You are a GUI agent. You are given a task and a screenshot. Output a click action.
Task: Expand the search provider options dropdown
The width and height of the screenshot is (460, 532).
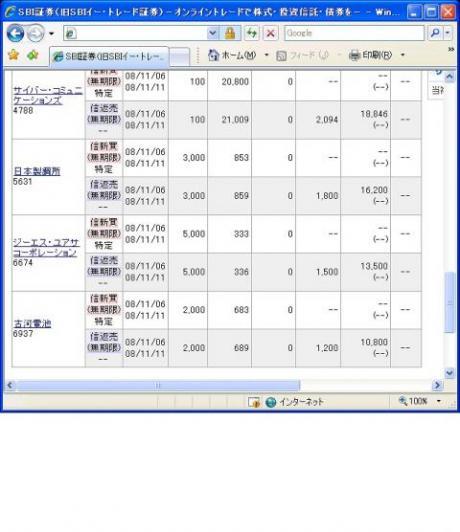tap(448, 33)
